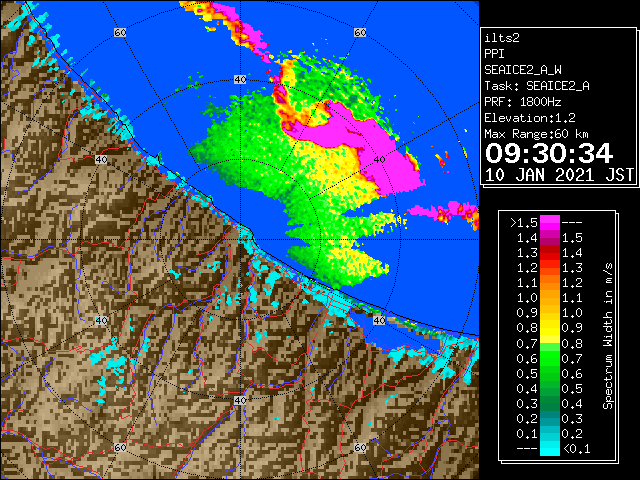The height and width of the screenshot is (480, 640).
Task: Pick the bright magenta swatch atop the legend
Action: tap(550, 222)
